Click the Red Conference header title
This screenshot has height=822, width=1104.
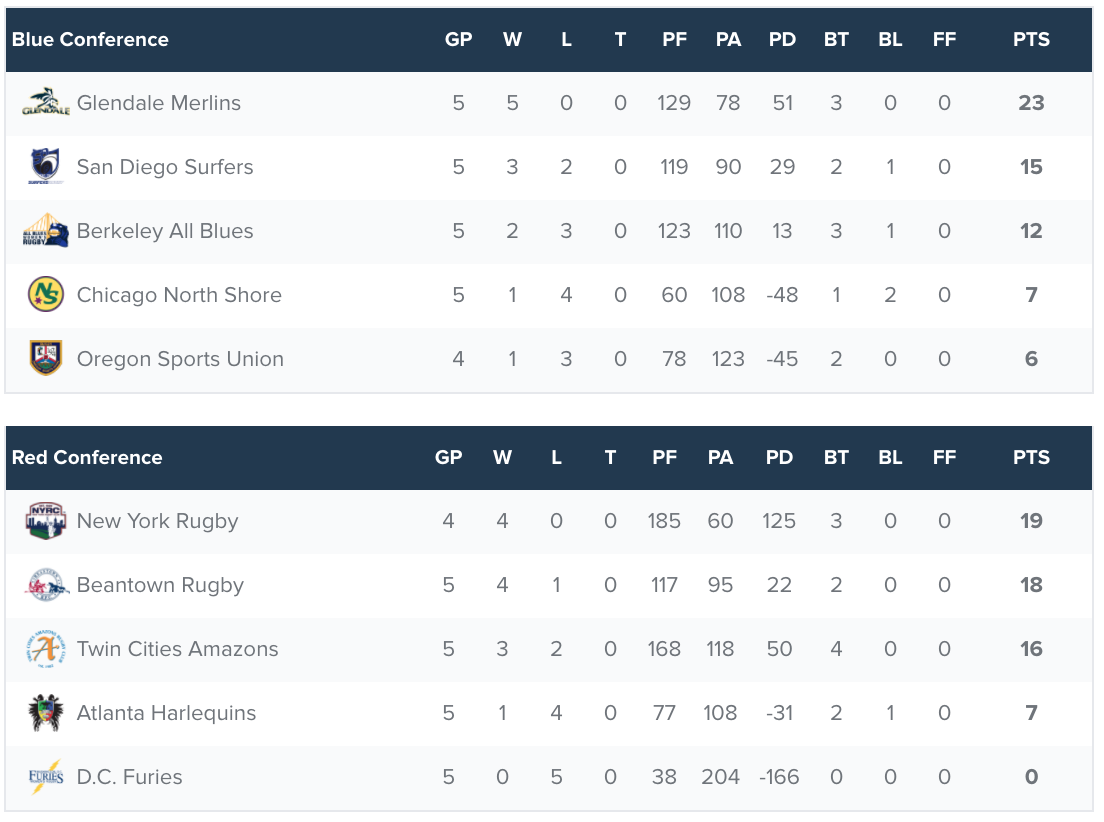(x=87, y=458)
